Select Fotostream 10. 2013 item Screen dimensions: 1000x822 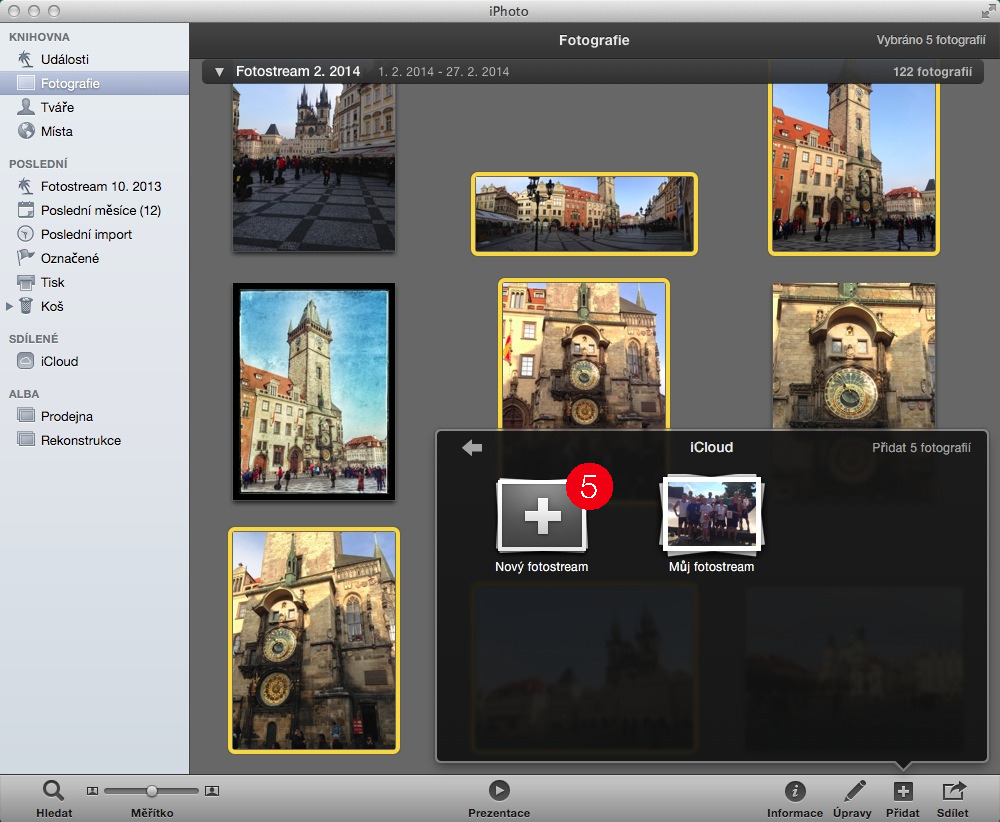100,186
